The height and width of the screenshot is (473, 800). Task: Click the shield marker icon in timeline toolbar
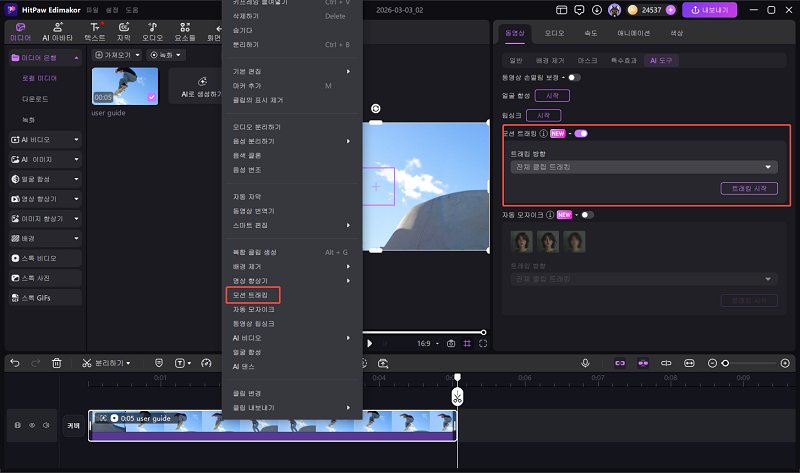pos(159,363)
